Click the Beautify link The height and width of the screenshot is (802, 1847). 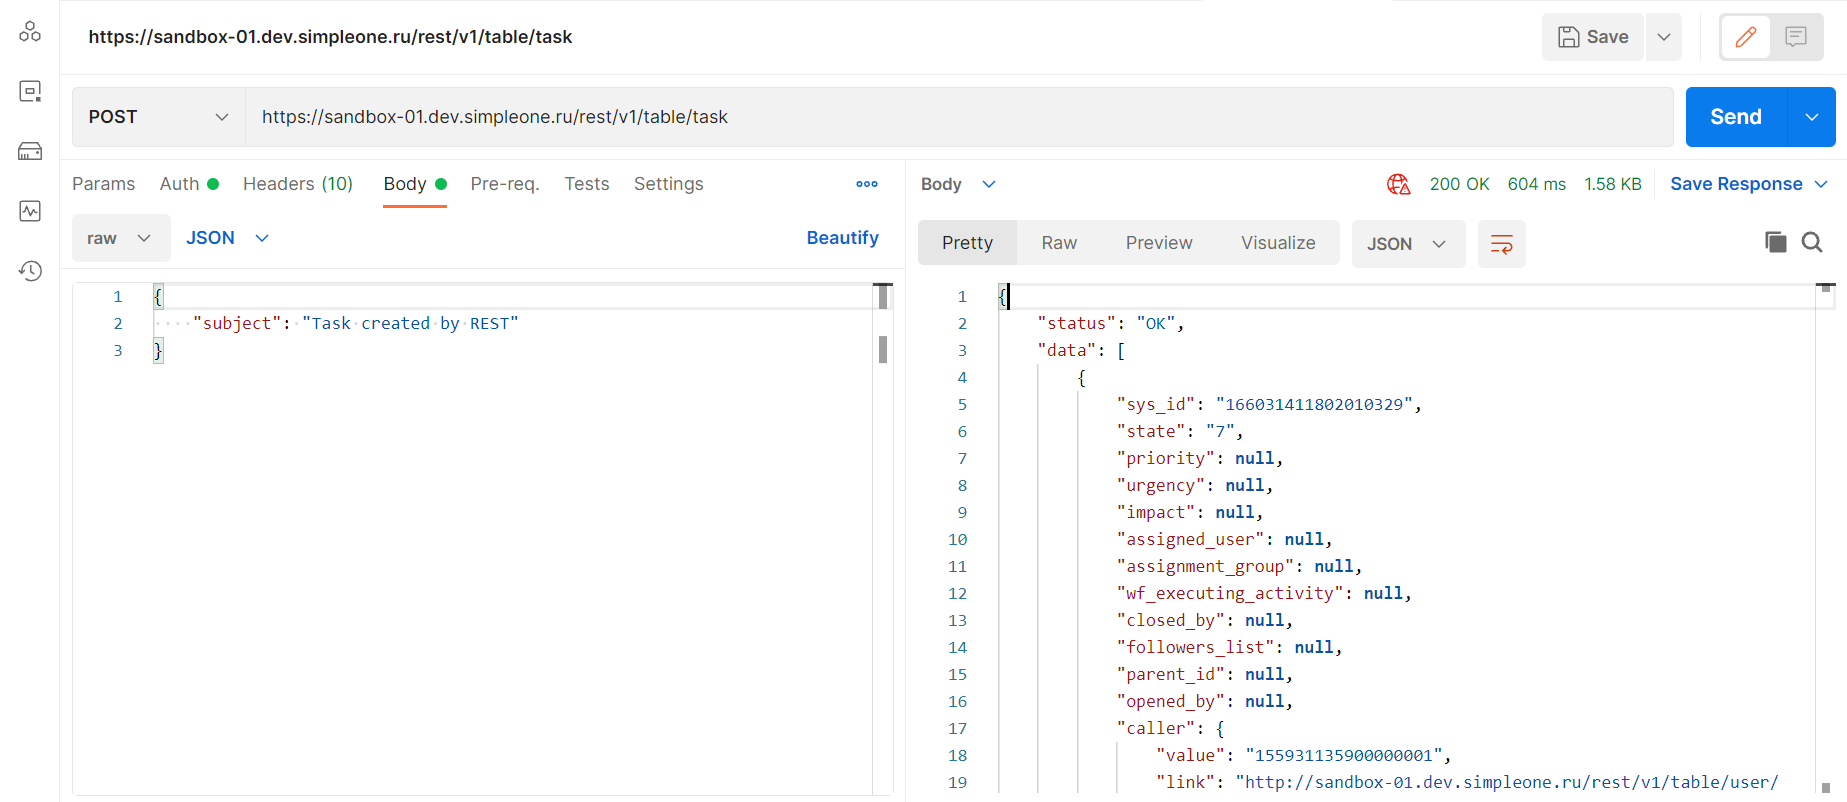pyautogui.click(x=842, y=238)
